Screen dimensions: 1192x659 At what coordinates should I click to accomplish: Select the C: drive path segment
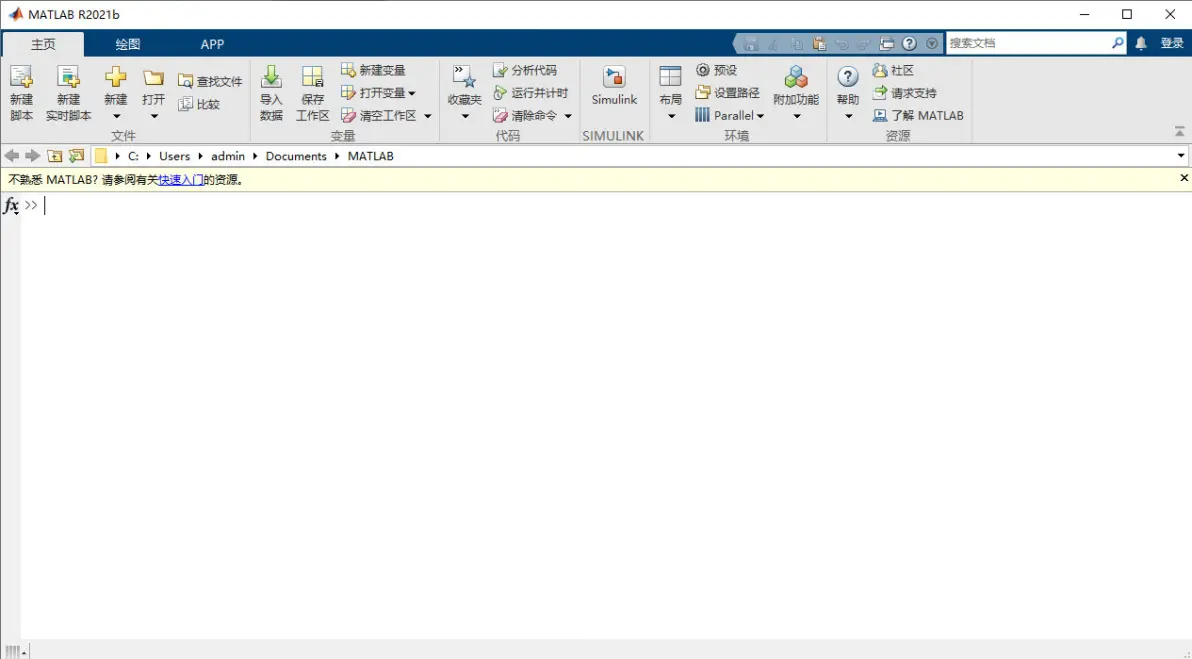point(133,156)
